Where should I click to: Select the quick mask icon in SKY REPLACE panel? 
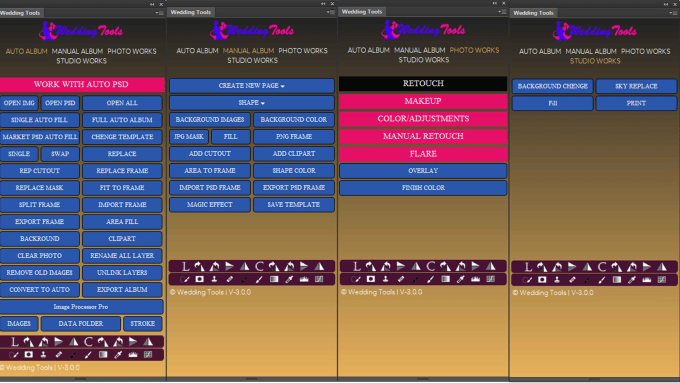pos(542,280)
